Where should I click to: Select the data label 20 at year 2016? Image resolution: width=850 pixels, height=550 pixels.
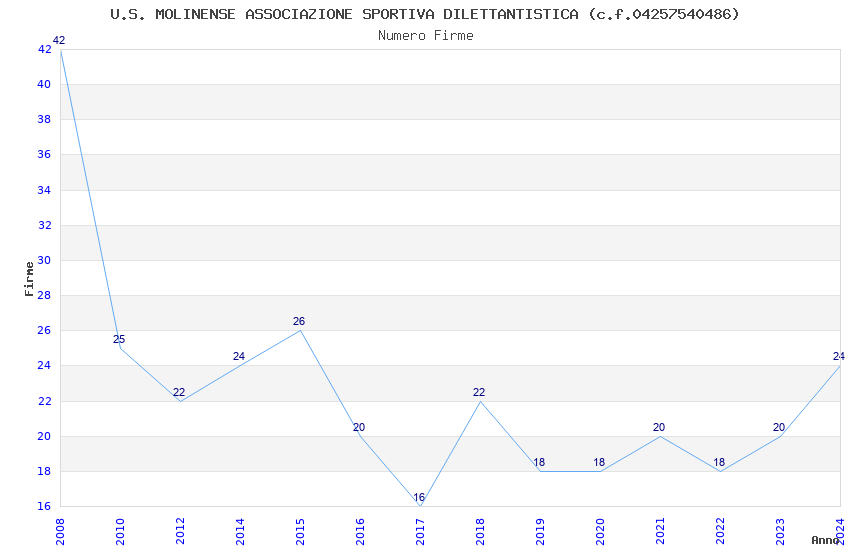pyautogui.click(x=359, y=428)
